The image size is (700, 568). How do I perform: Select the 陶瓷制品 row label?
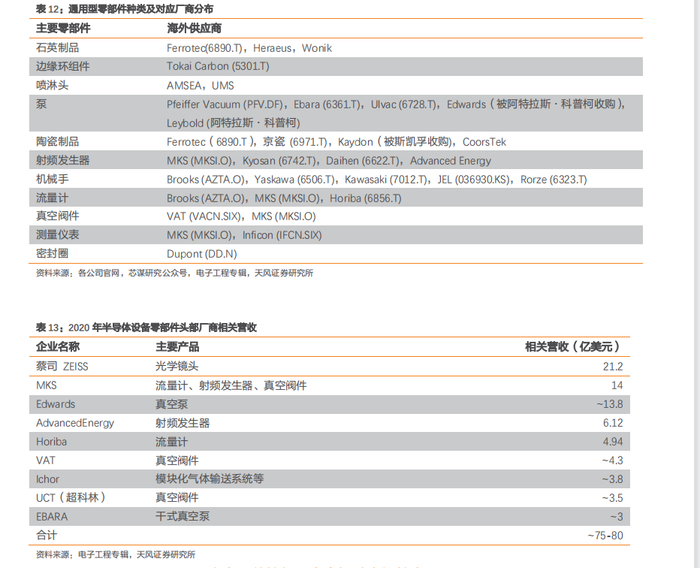tap(57, 142)
